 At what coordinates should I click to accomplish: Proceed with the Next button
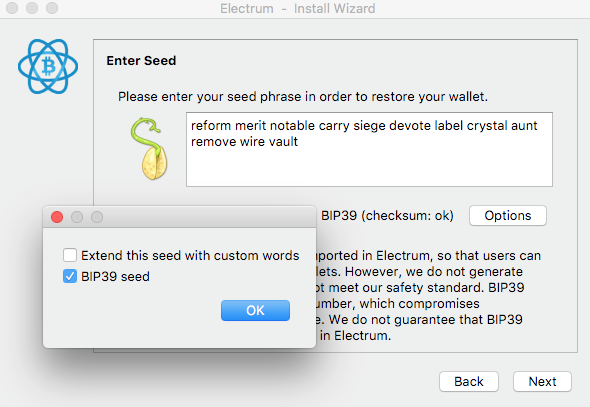(x=542, y=381)
